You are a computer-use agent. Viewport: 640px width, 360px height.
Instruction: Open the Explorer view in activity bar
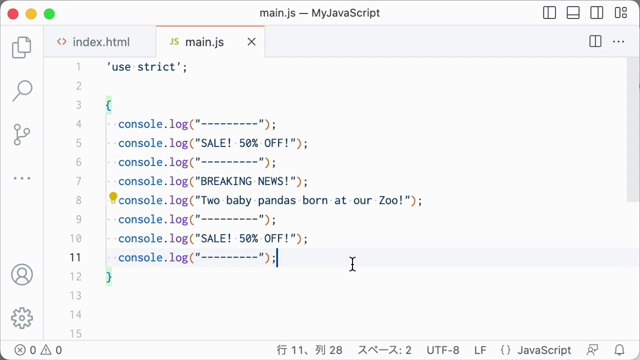click(22, 47)
